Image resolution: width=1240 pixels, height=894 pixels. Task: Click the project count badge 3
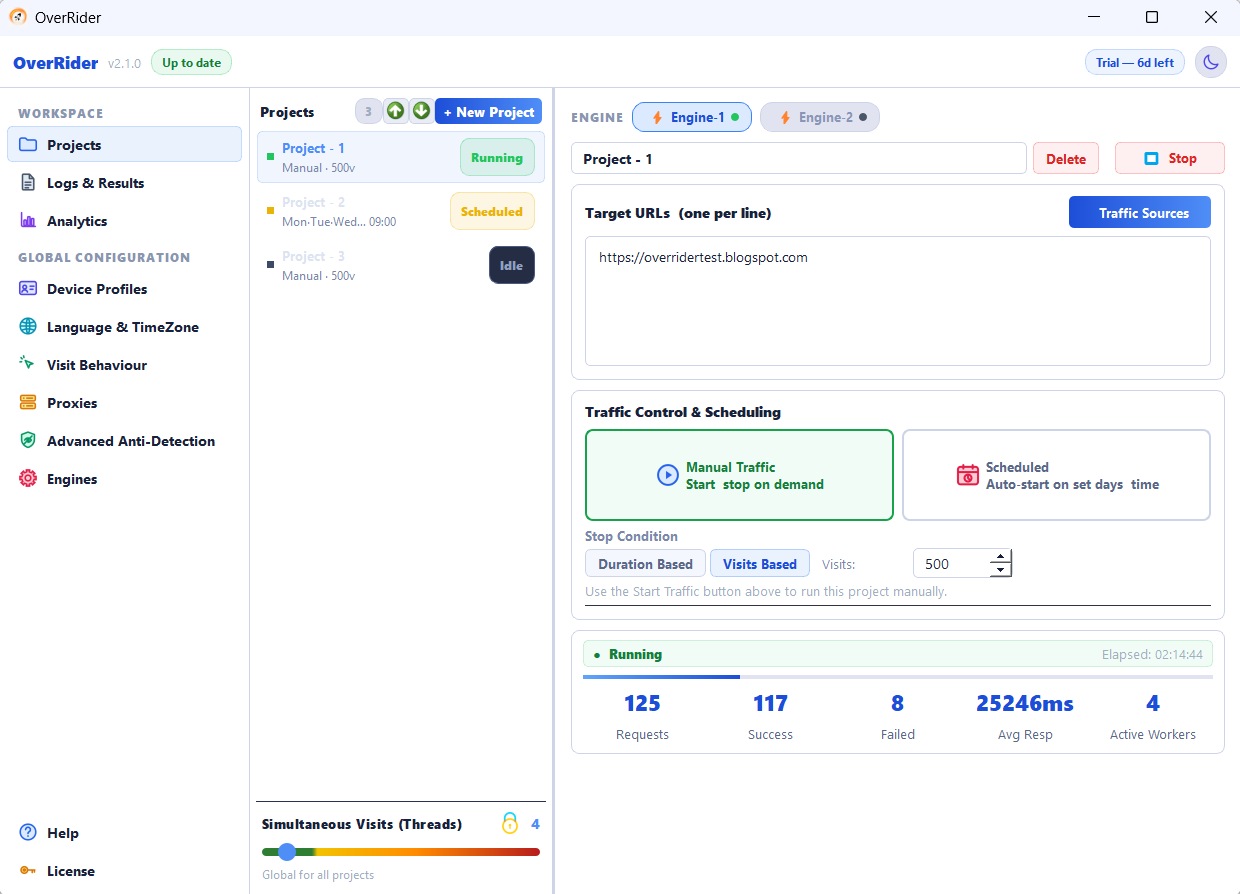(368, 111)
